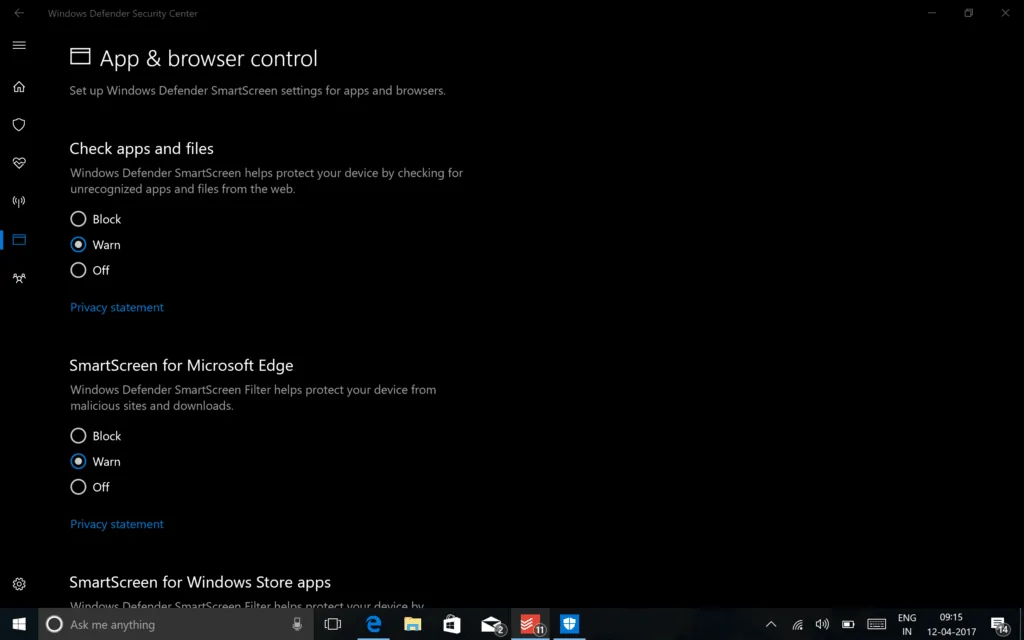This screenshot has height=640, width=1024.
Task: Open the hamburger navigation menu
Action: 19,45
